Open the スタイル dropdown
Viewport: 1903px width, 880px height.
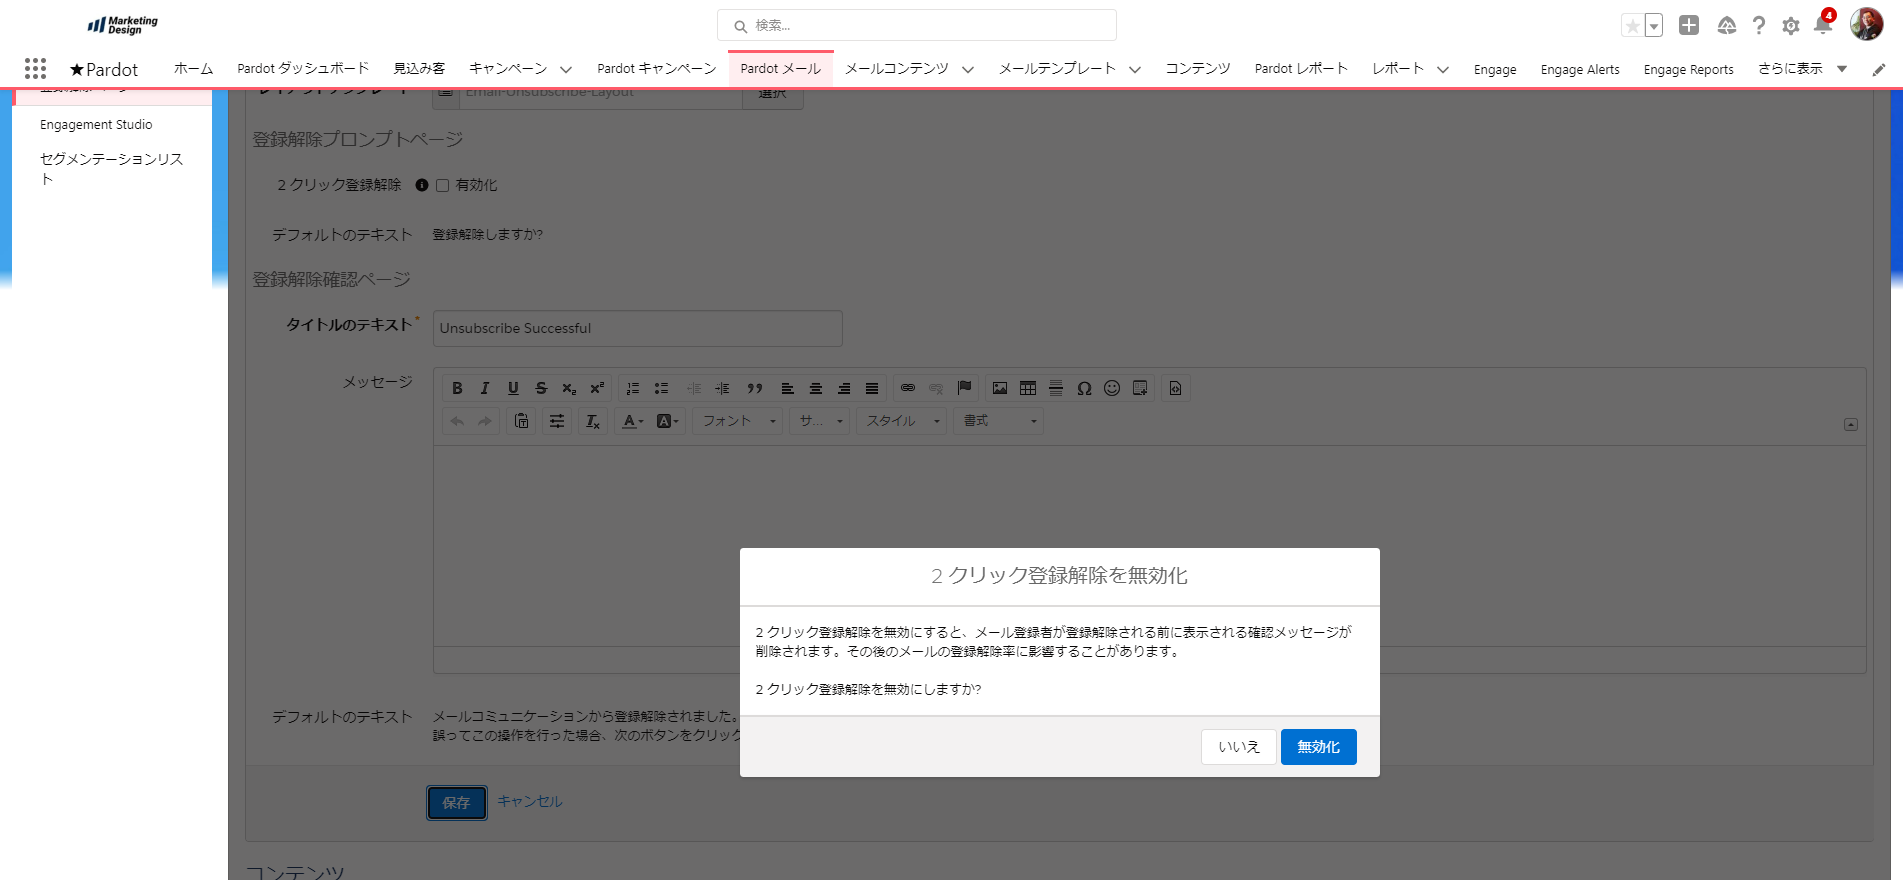click(902, 421)
